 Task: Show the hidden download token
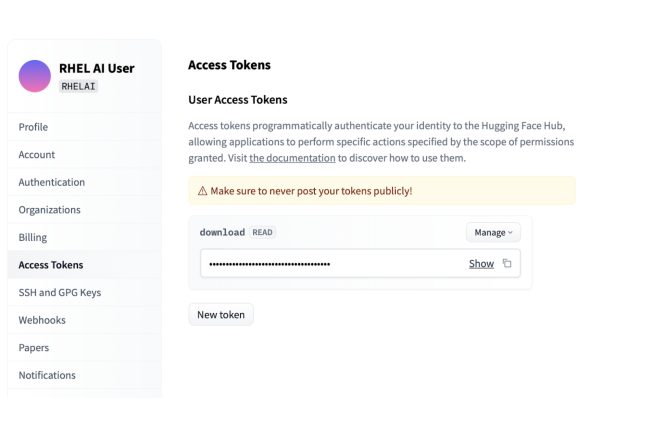481,264
